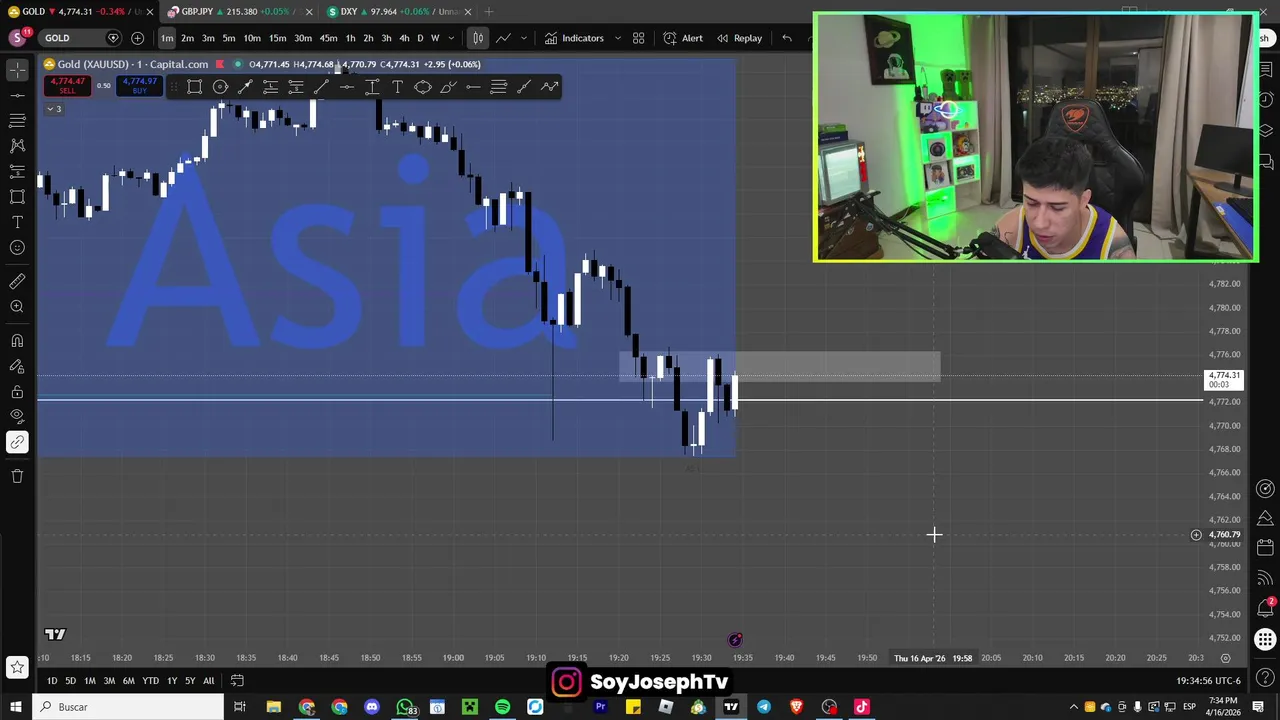Viewport: 1280px width, 720px height.
Task: Open the prediction and measurement tools in sidebar
Action: (x=17, y=171)
